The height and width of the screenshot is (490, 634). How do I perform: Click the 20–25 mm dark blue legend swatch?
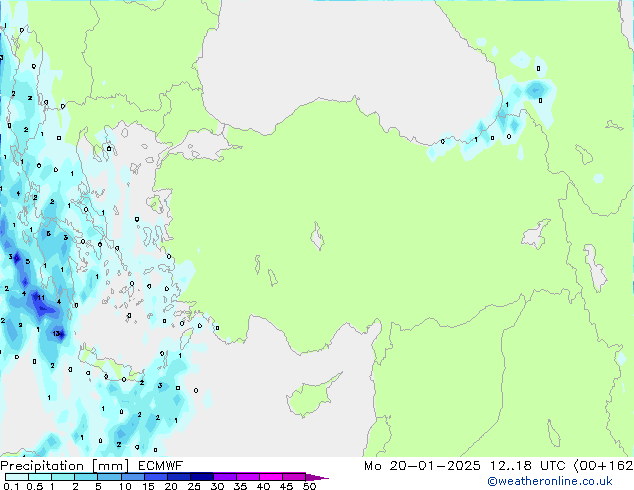coord(179,477)
